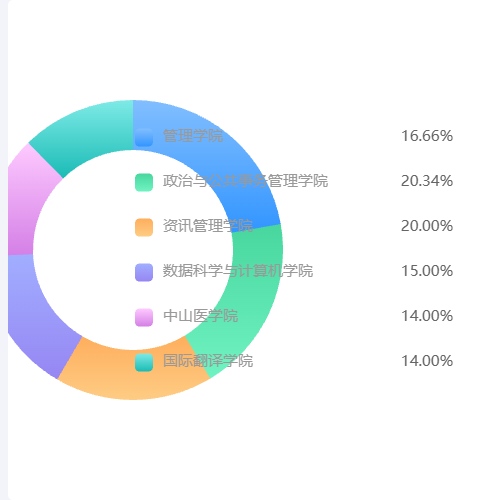Toggle the 资讯管理学院 legend label

point(208,226)
